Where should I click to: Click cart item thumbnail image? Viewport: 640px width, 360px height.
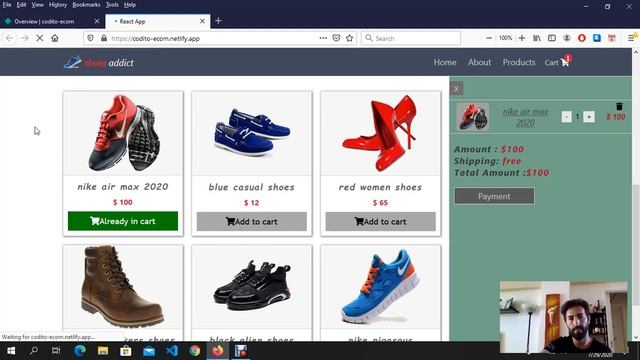(472, 117)
